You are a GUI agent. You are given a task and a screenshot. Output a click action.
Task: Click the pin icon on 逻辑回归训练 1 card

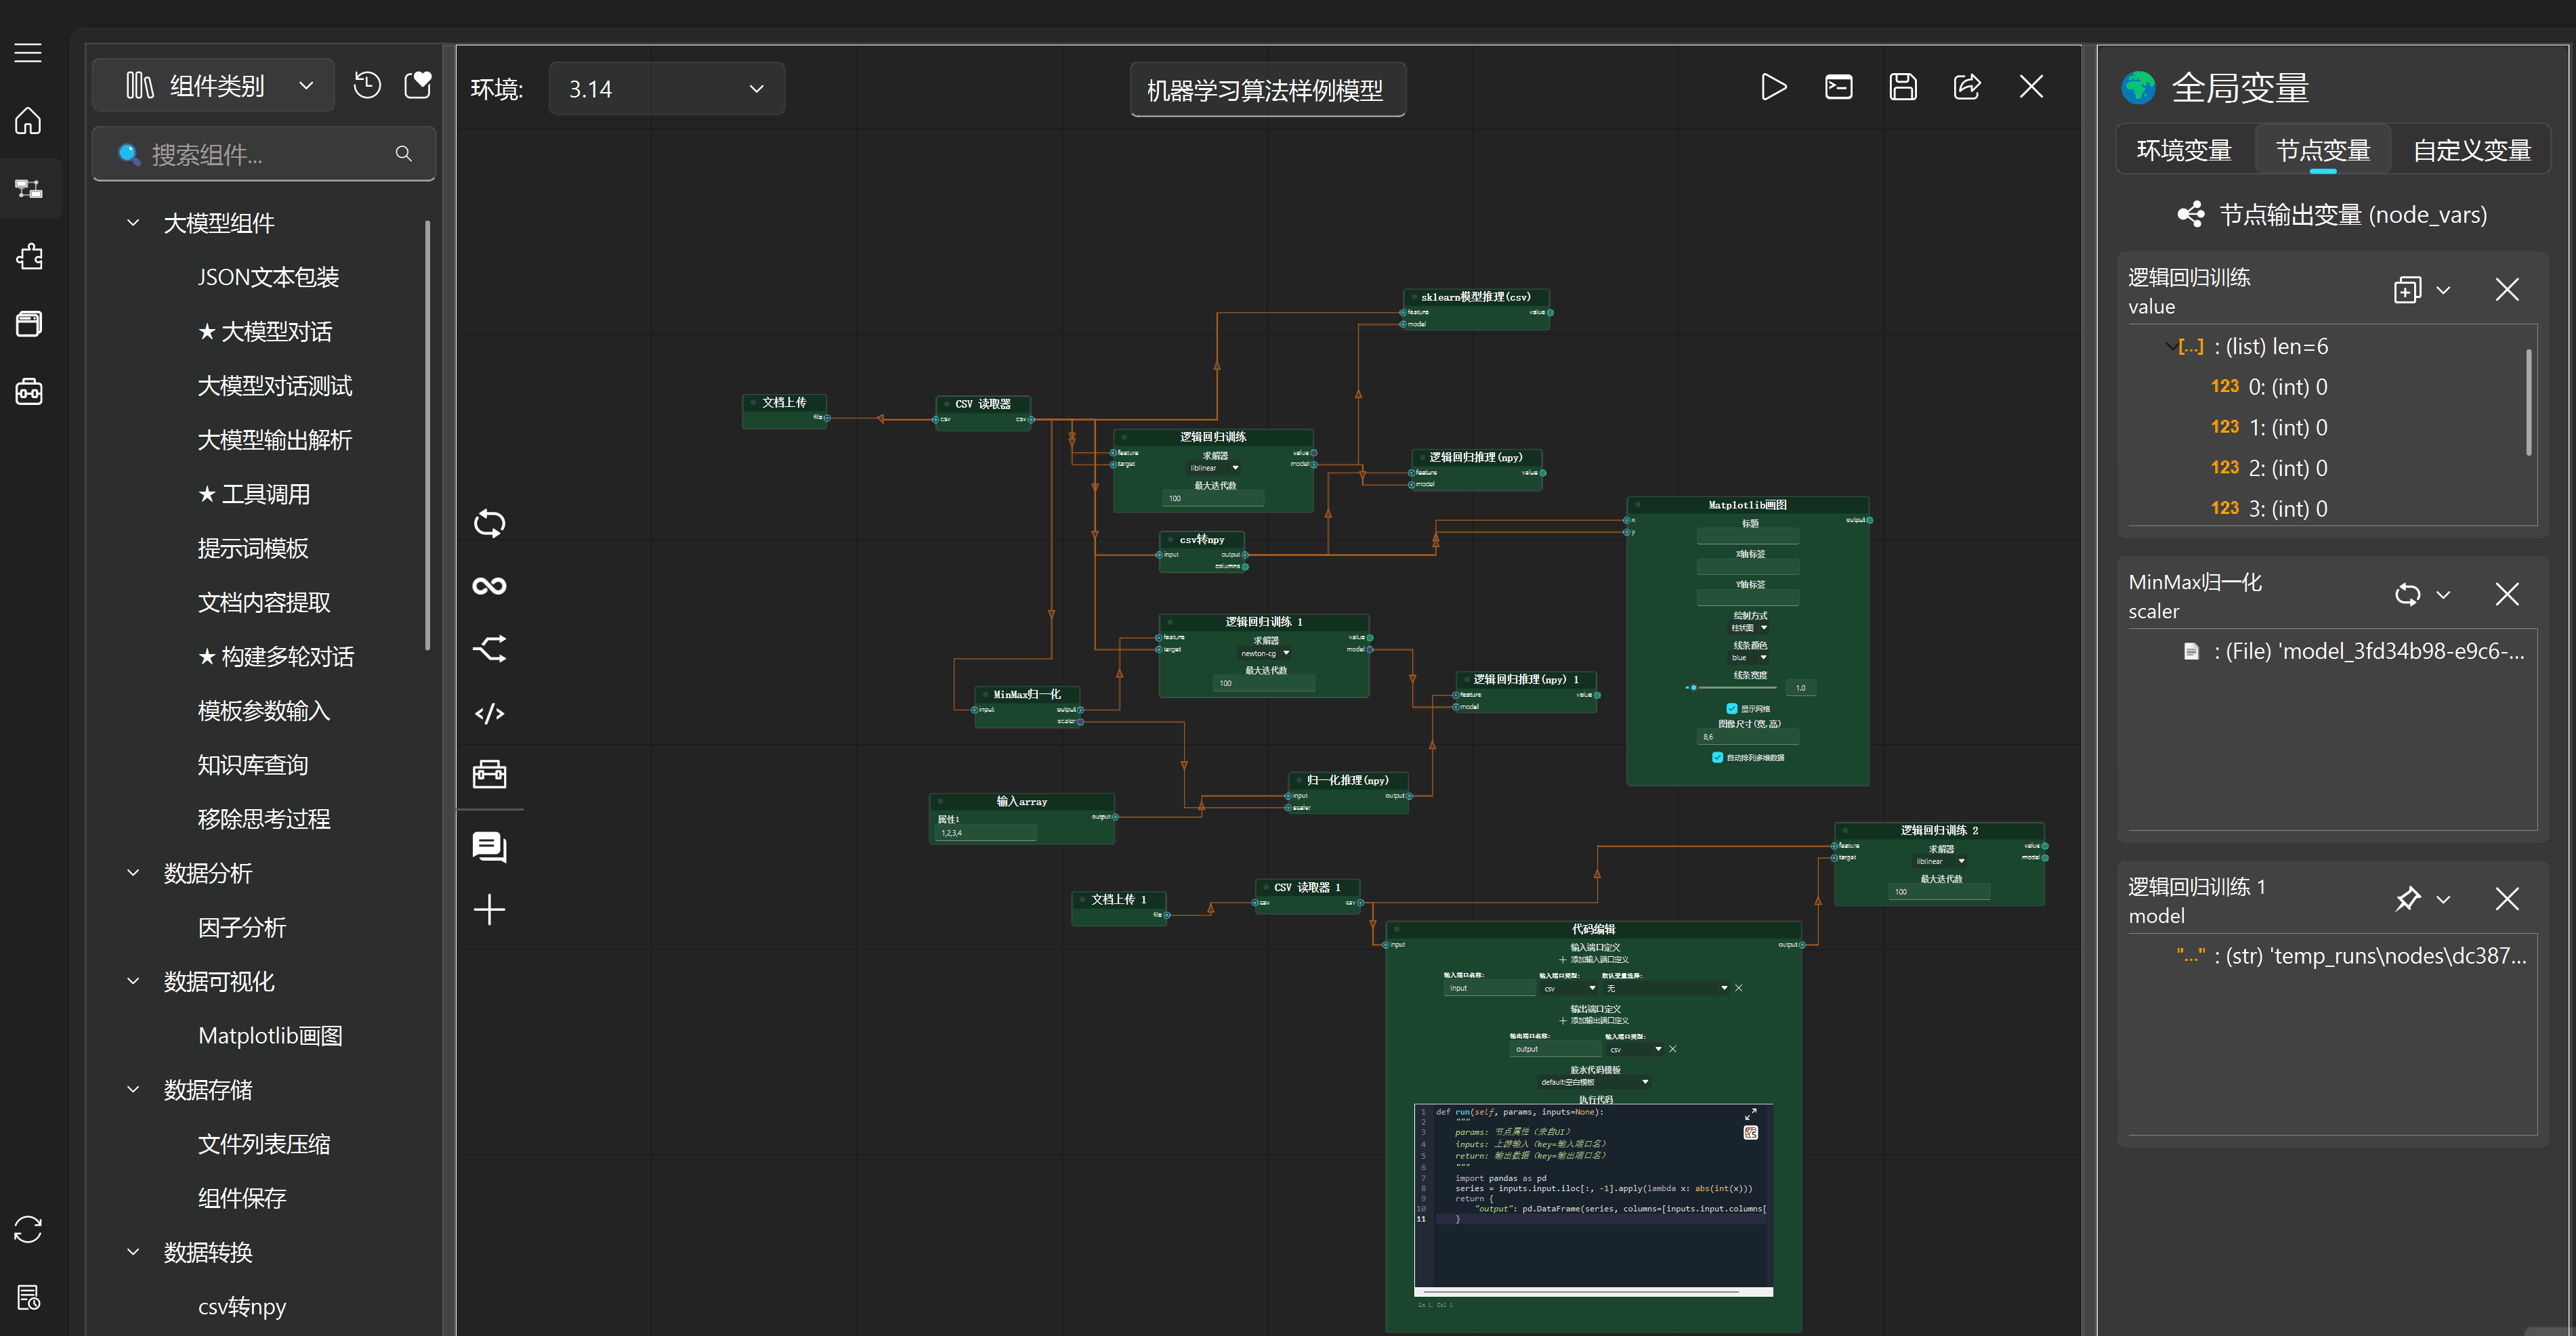[x=2407, y=899]
